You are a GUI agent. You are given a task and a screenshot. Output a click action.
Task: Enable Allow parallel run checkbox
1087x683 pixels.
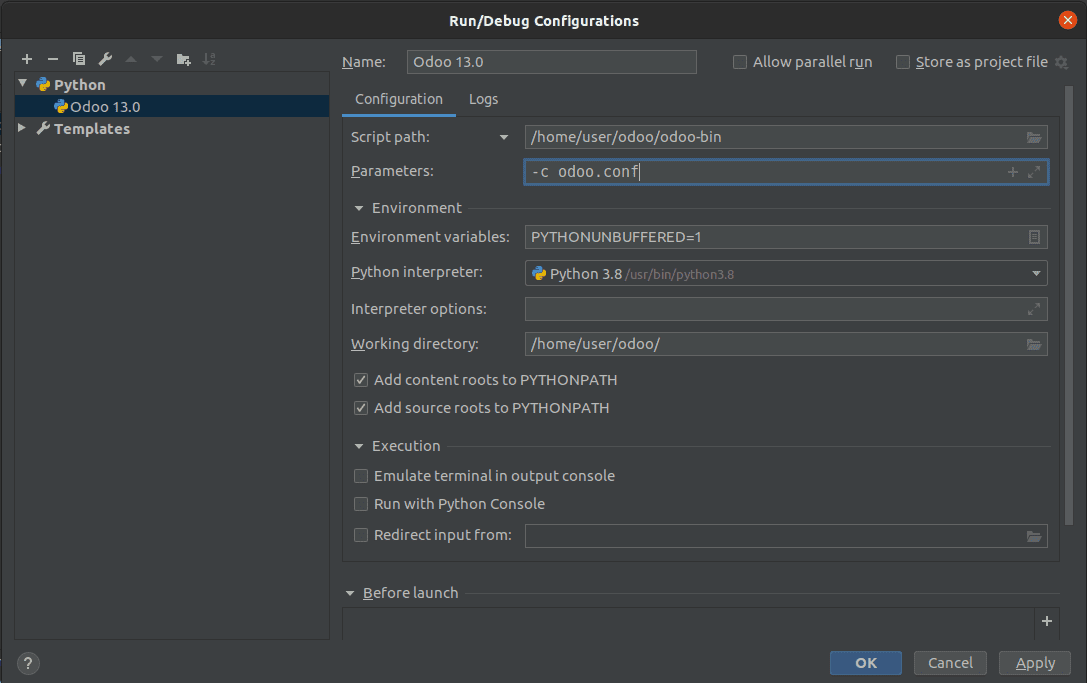click(740, 62)
